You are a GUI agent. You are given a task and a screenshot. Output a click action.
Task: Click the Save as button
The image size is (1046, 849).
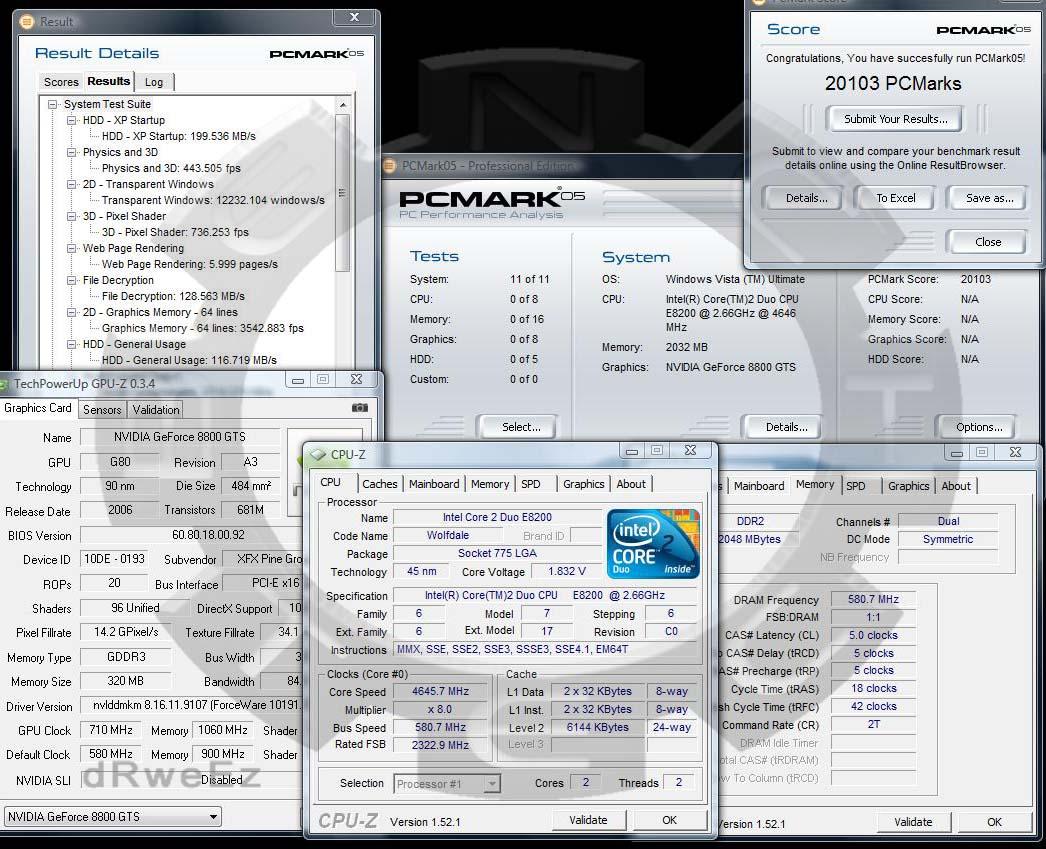click(989, 198)
